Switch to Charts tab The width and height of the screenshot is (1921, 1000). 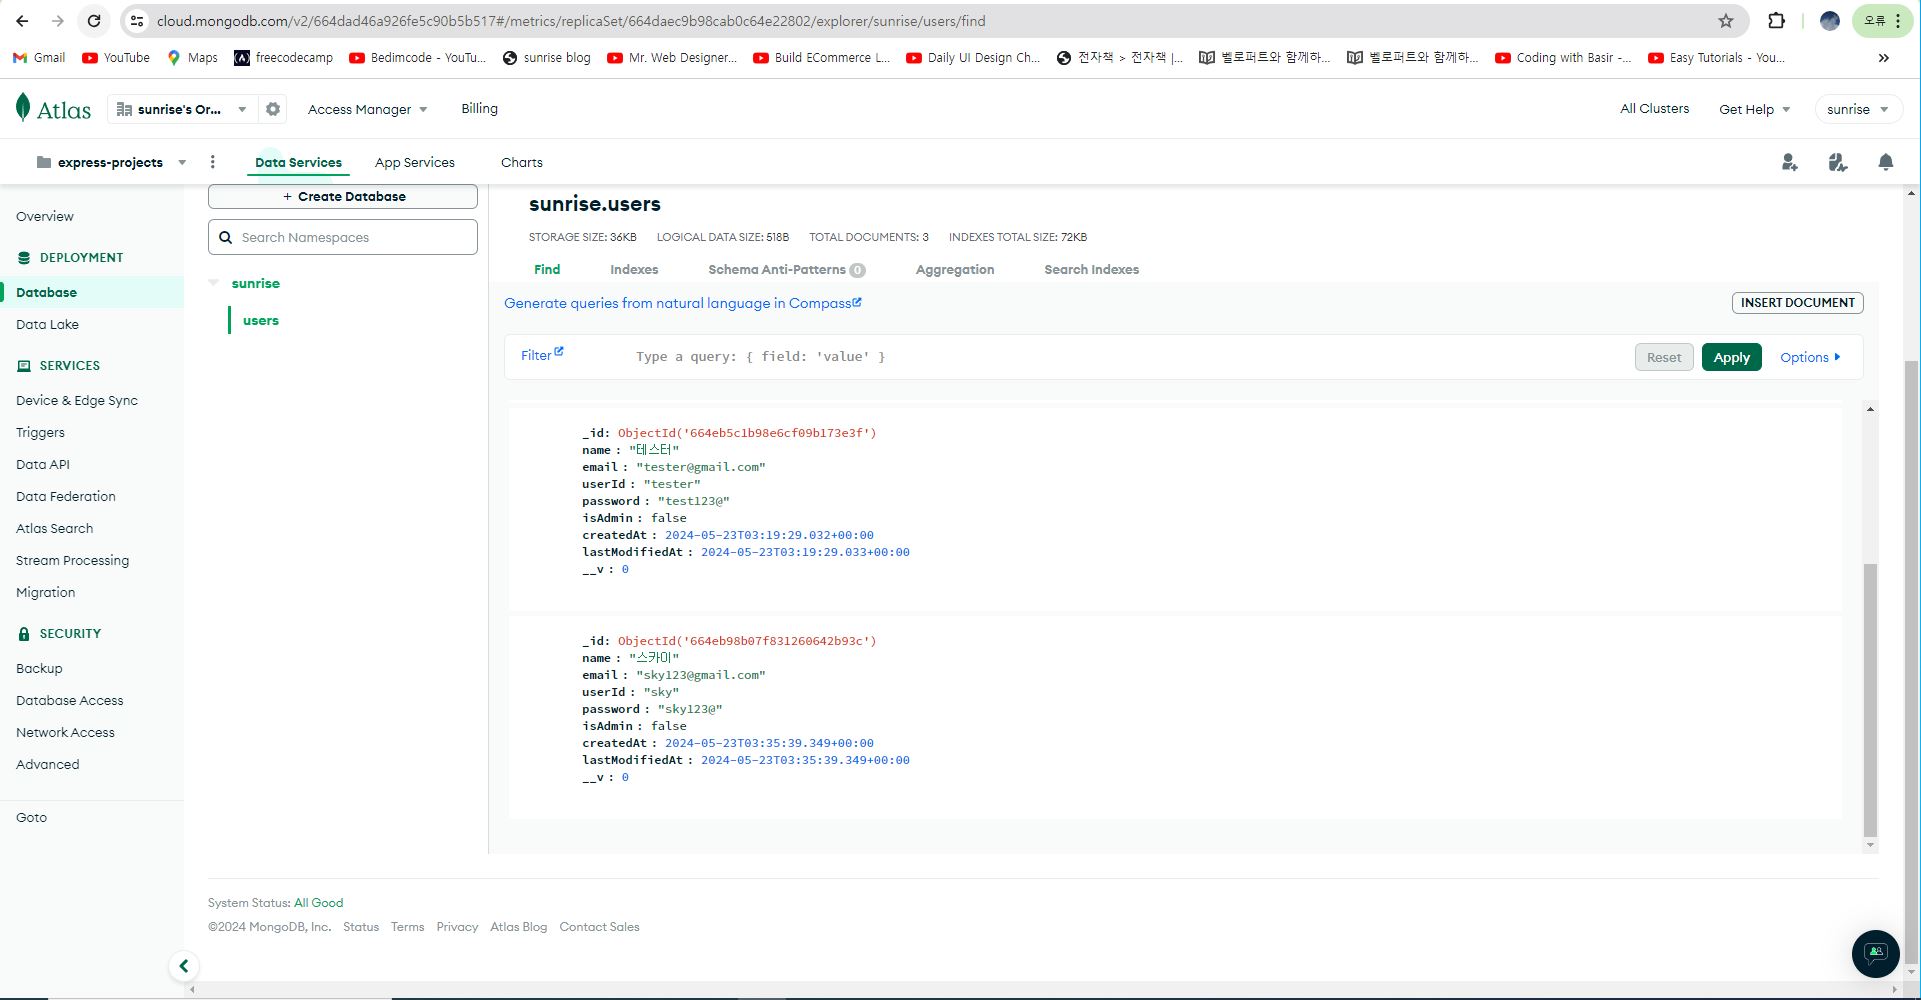[x=522, y=162]
